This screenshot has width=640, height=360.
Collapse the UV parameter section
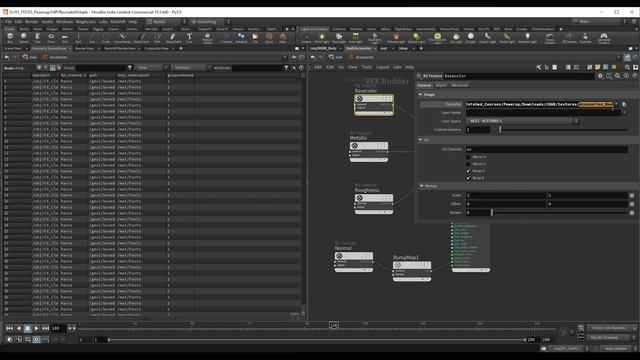421,140
